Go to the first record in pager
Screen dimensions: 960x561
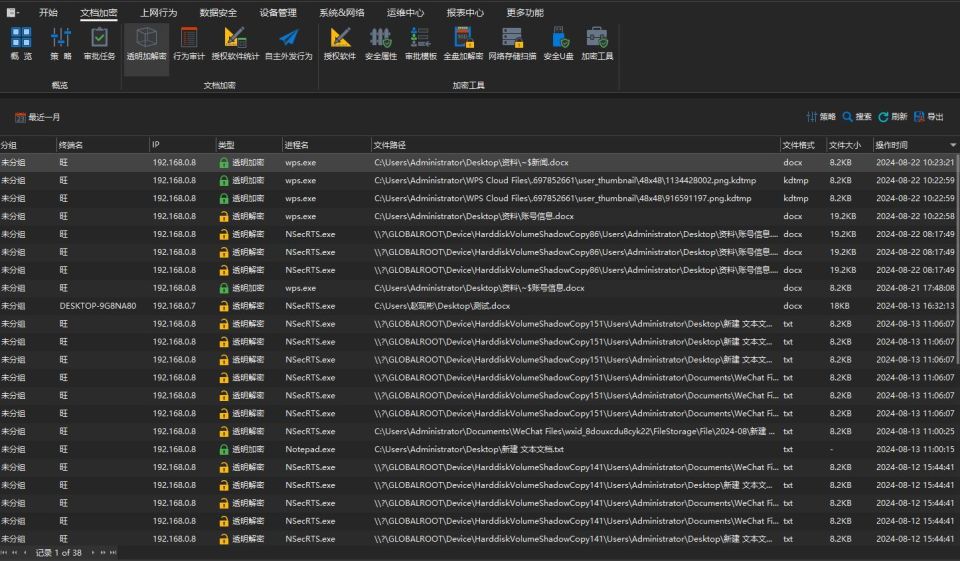click(x=6, y=552)
